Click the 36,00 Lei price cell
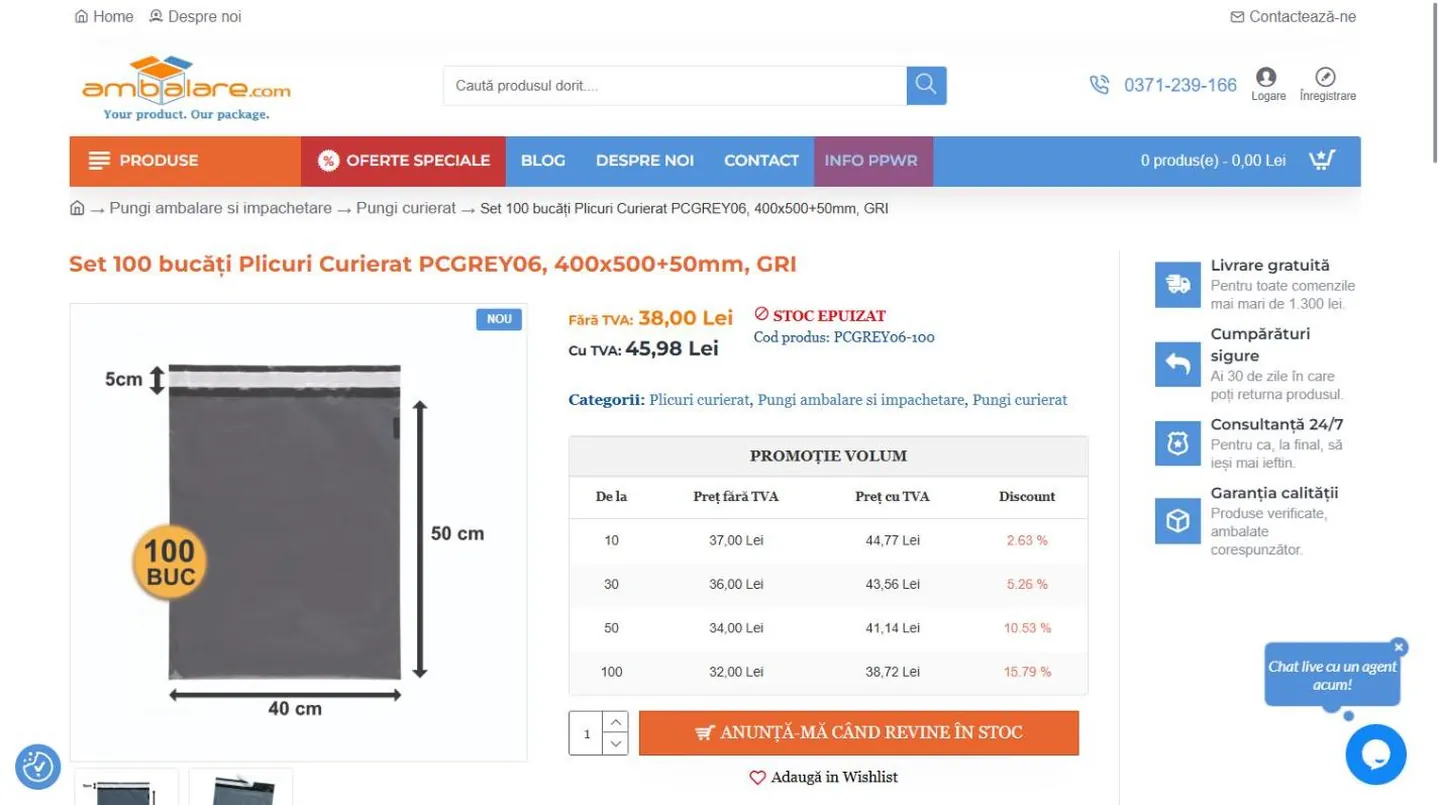Screen dimensions: 1440x805 tap(736, 584)
